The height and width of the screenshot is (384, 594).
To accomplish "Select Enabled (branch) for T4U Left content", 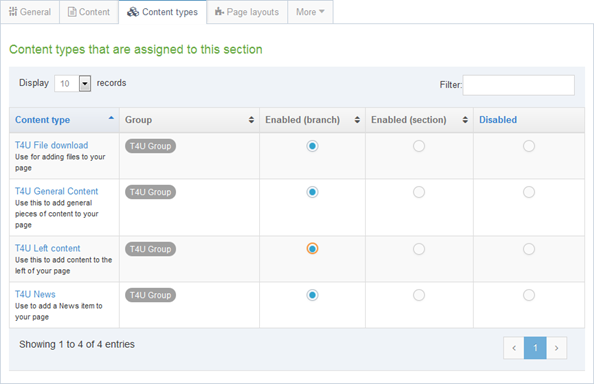I will 312,249.
